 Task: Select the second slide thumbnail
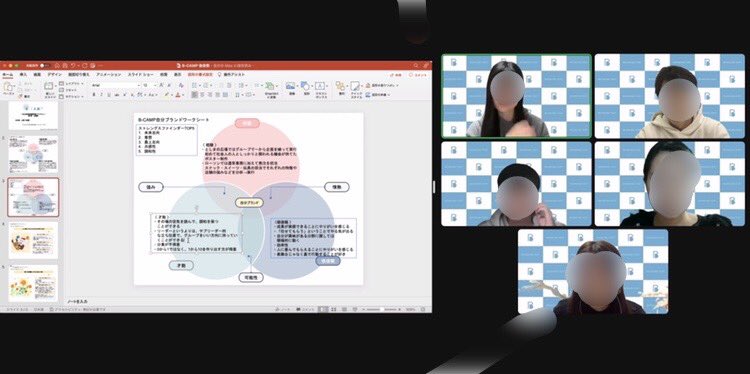click(x=33, y=154)
